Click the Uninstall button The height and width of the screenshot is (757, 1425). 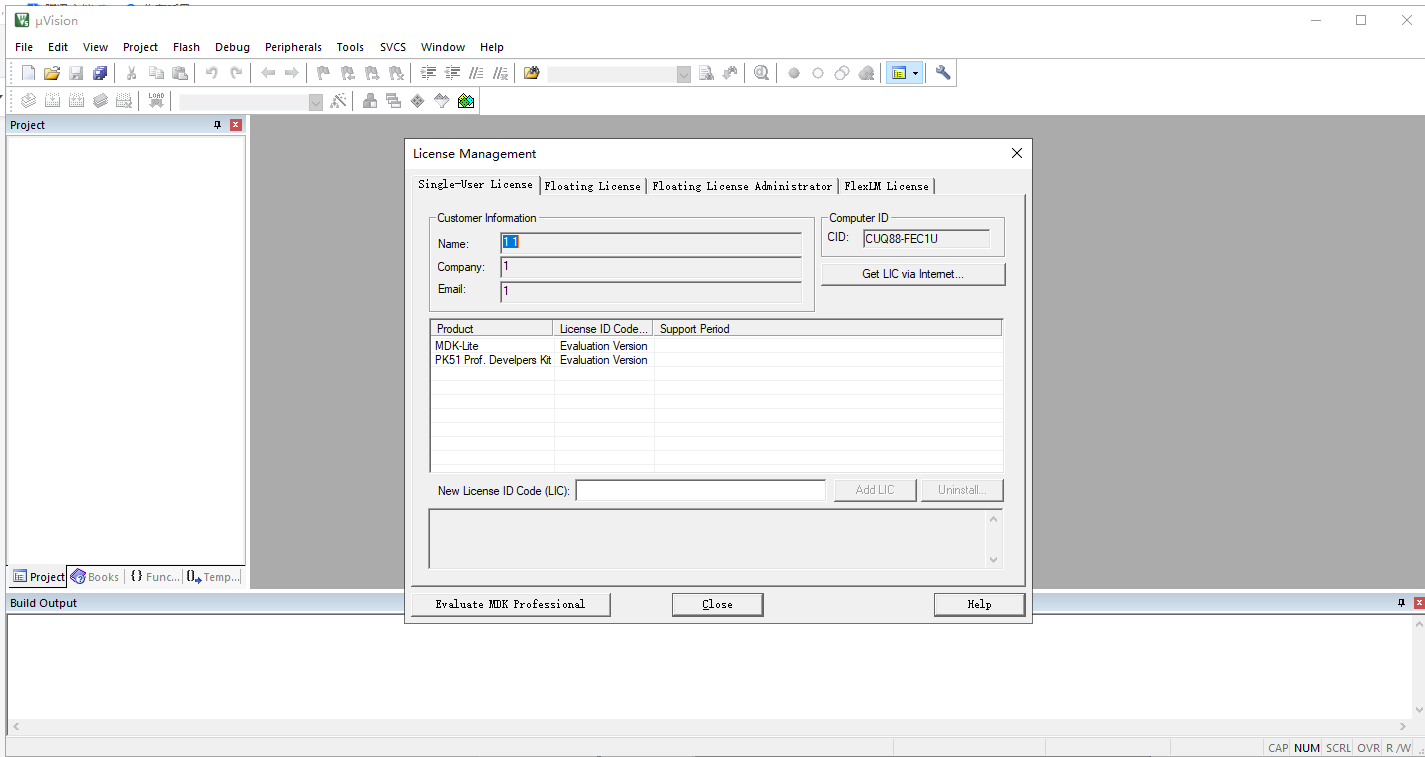point(962,490)
